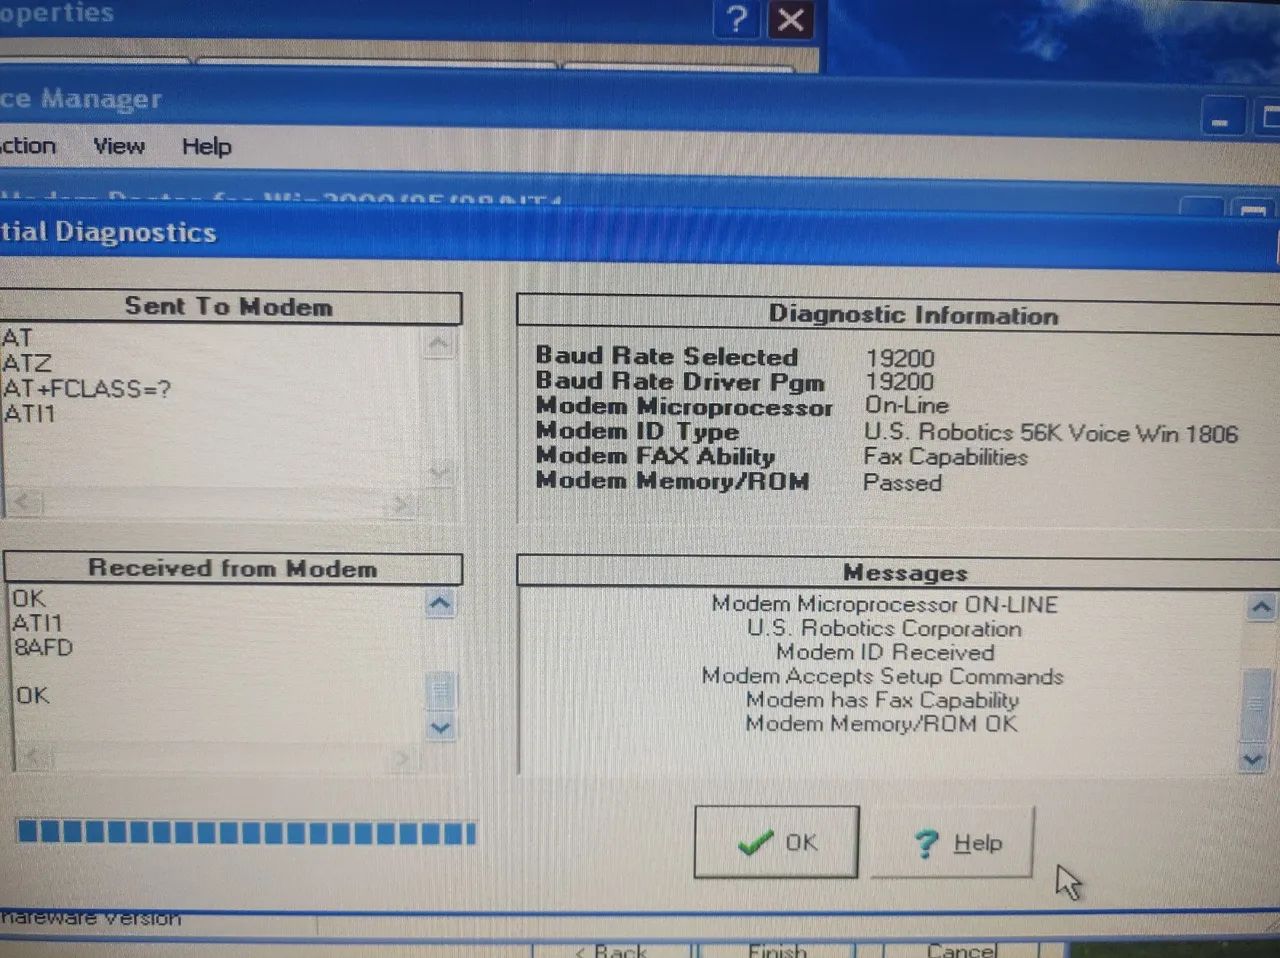Click the Baud Rate Driver Pgm value
This screenshot has width=1280, height=958.
[x=900, y=381]
